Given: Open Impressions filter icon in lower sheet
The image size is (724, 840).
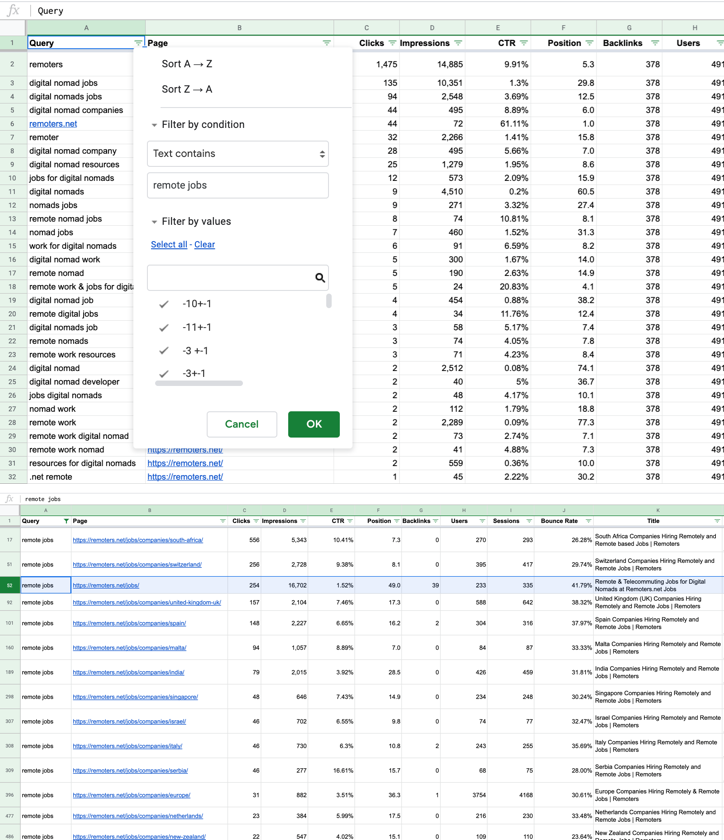Looking at the screenshot, I should click(303, 521).
